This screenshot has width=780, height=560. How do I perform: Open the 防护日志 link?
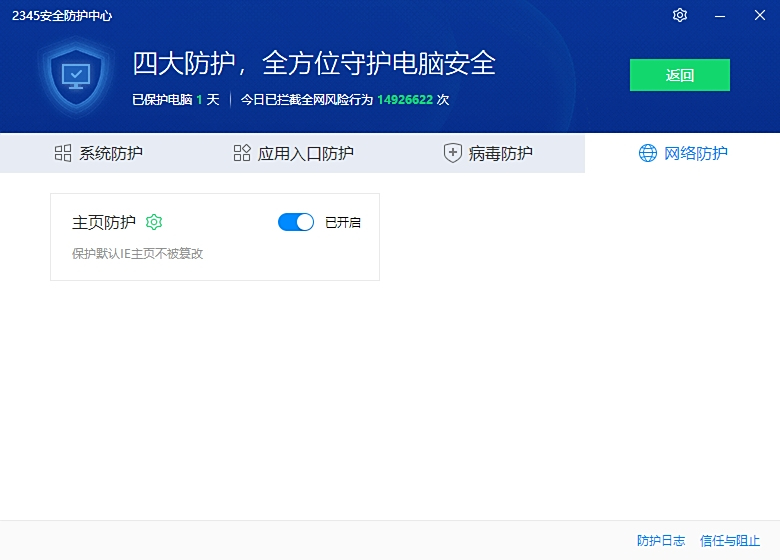coord(661,540)
